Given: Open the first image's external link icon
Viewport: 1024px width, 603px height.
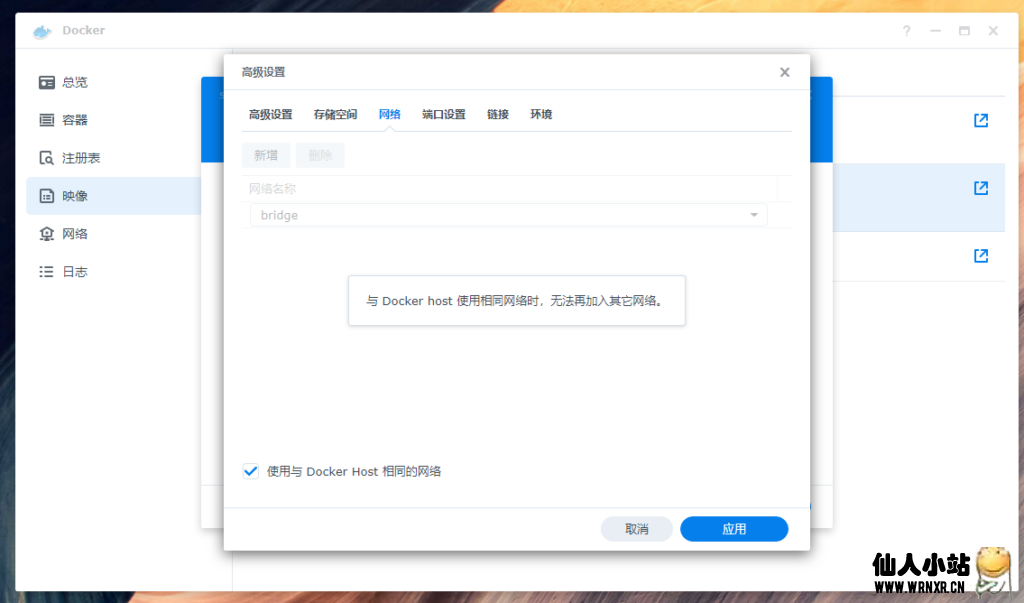Looking at the screenshot, I should [981, 120].
